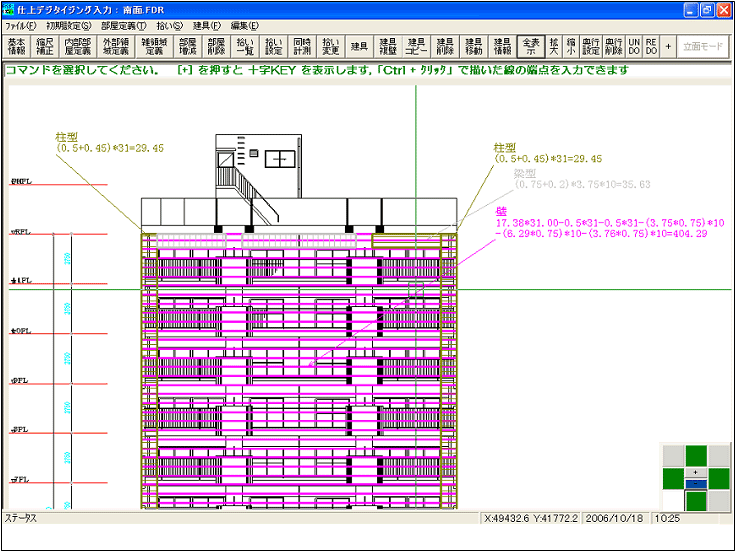
Task: Open the 内部部屋定義 tool
Action: (77, 47)
